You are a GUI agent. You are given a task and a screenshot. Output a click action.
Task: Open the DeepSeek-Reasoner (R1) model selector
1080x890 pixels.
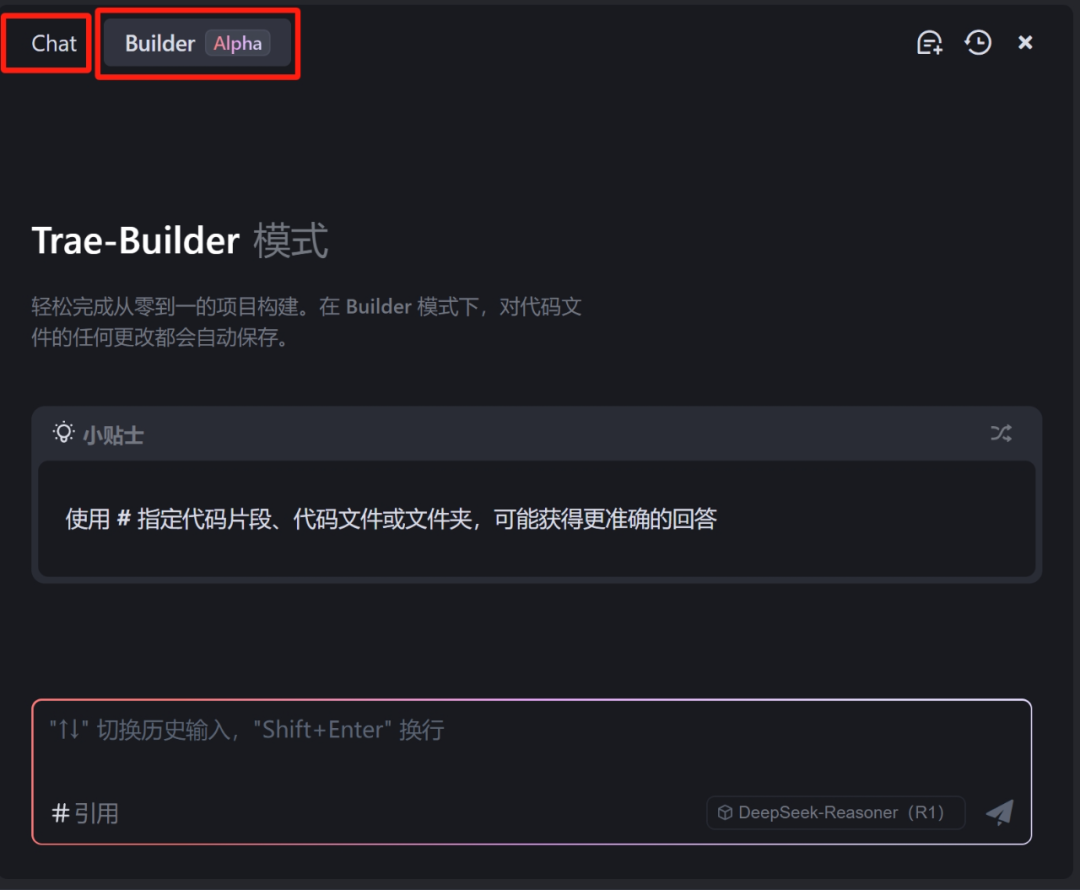pos(835,813)
